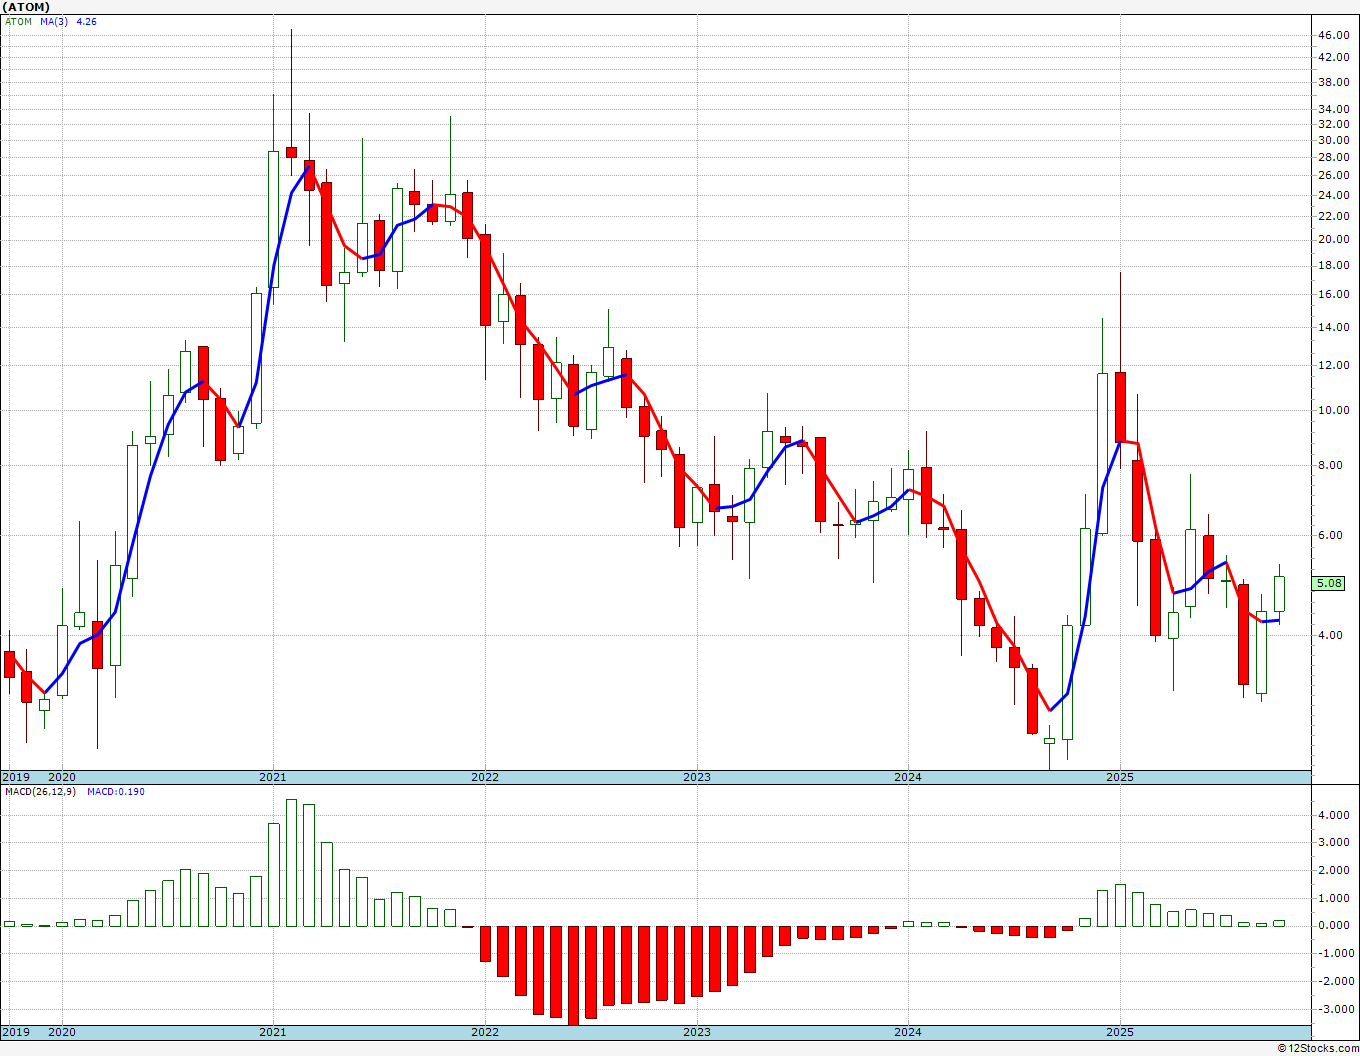Select 2024 on the price chart time axis
This screenshot has height=1056, width=1360.
(908, 777)
